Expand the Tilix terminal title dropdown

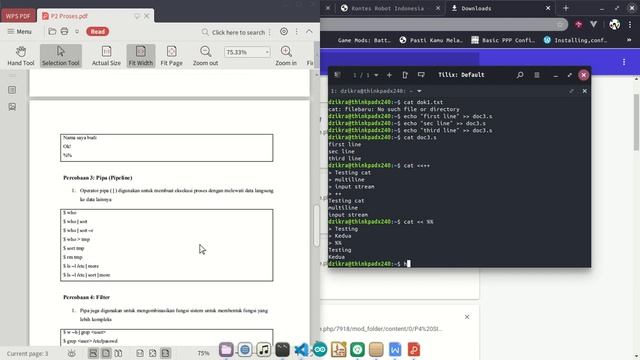point(419,91)
